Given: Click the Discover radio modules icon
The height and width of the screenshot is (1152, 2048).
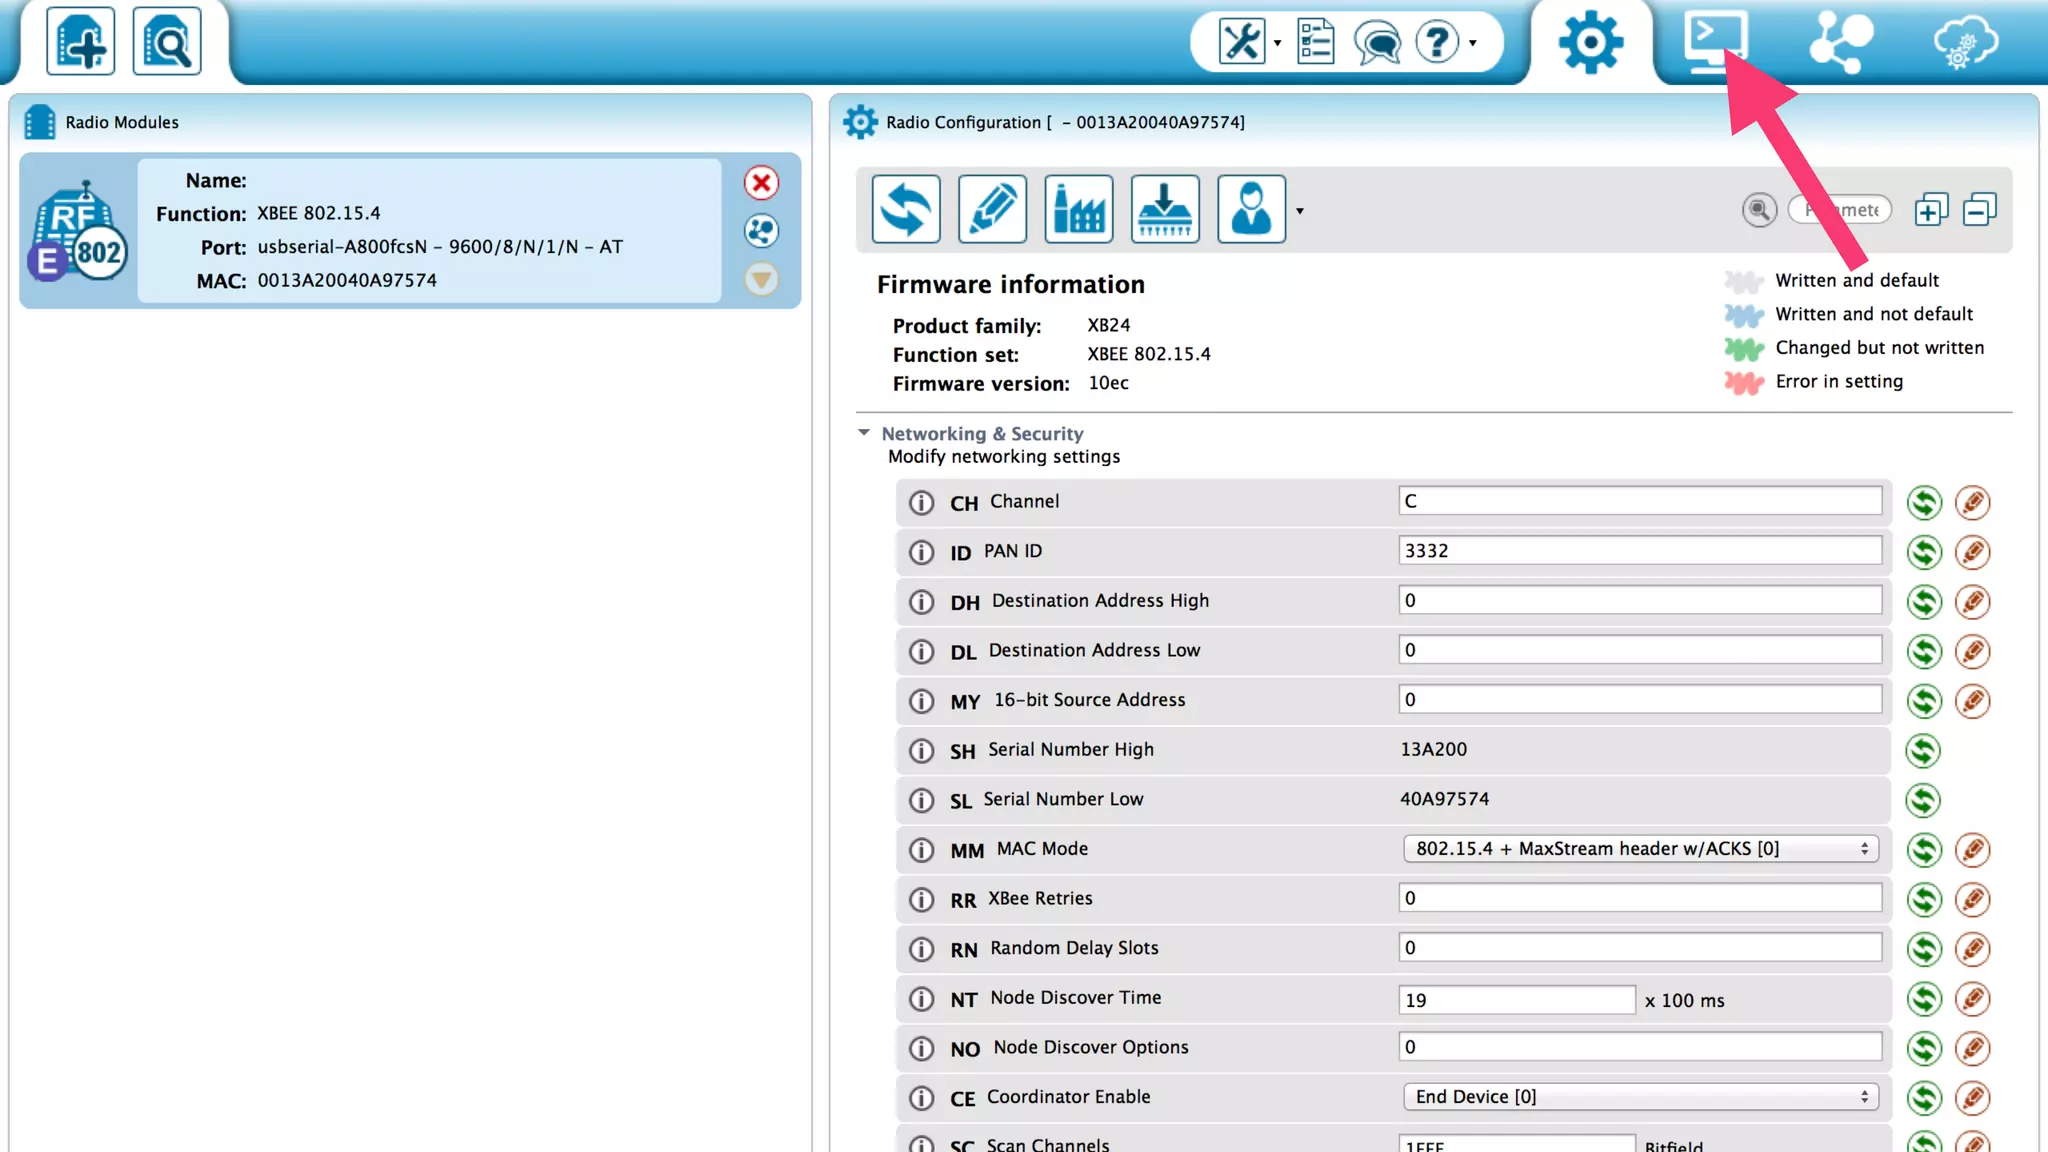Looking at the screenshot, I should click(166, 41).
